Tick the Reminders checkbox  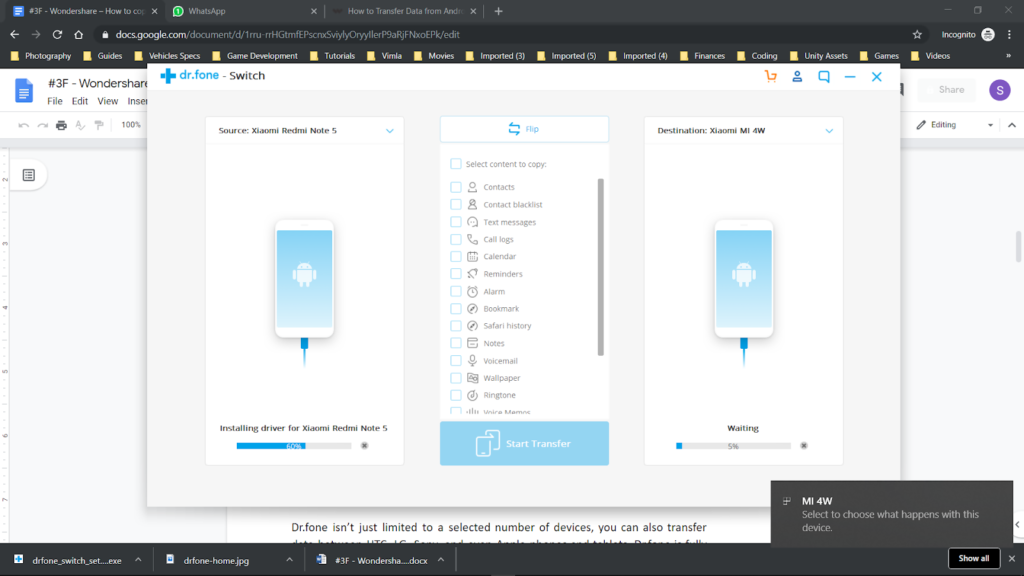tap(456, 274)
